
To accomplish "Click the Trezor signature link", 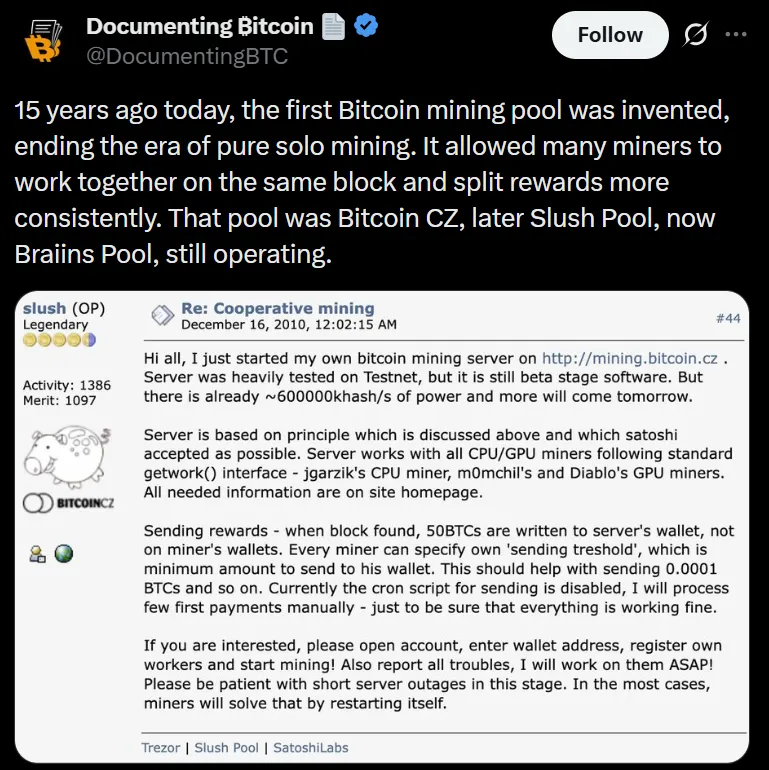I will (x=162, y=747).
